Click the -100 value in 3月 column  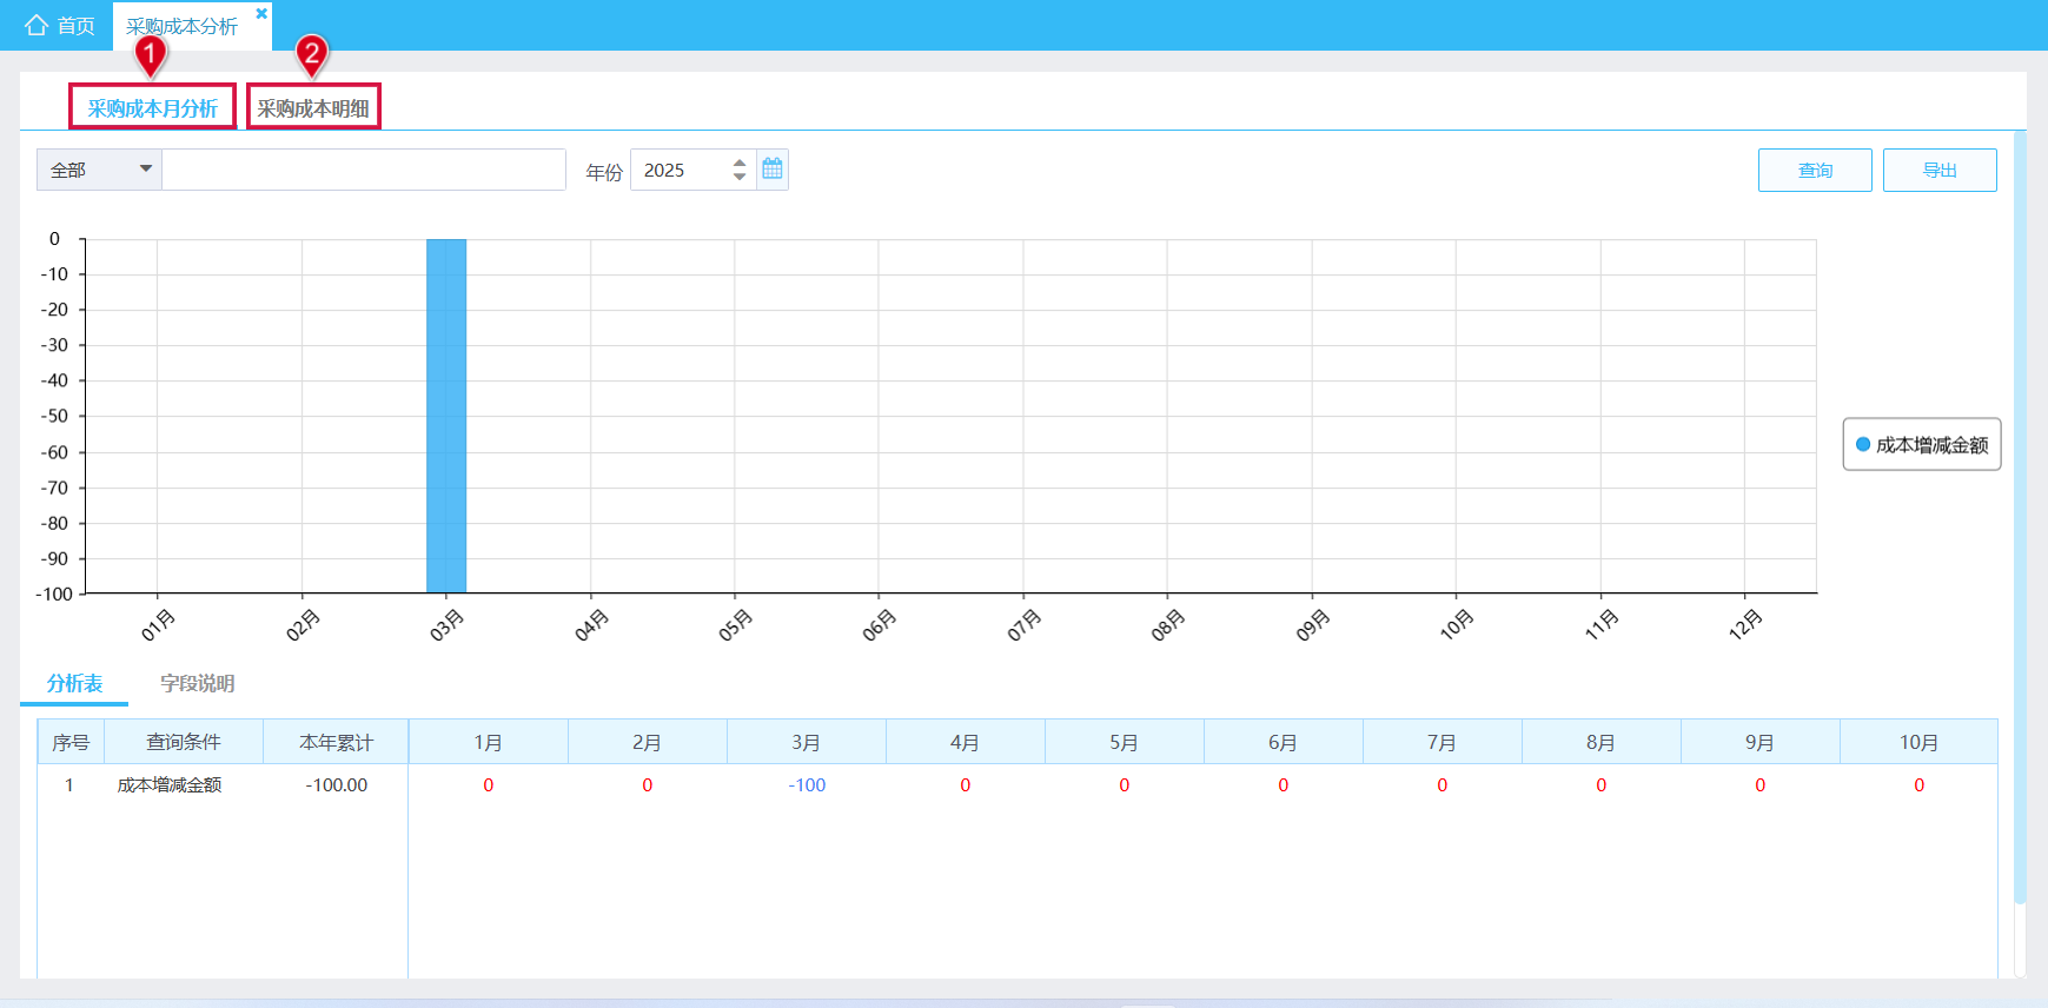(x=806, y=785)
